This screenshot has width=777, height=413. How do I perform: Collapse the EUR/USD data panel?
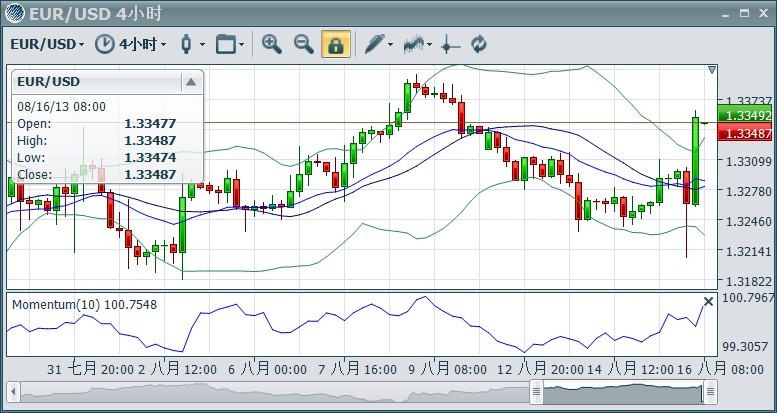coord(191,82)
